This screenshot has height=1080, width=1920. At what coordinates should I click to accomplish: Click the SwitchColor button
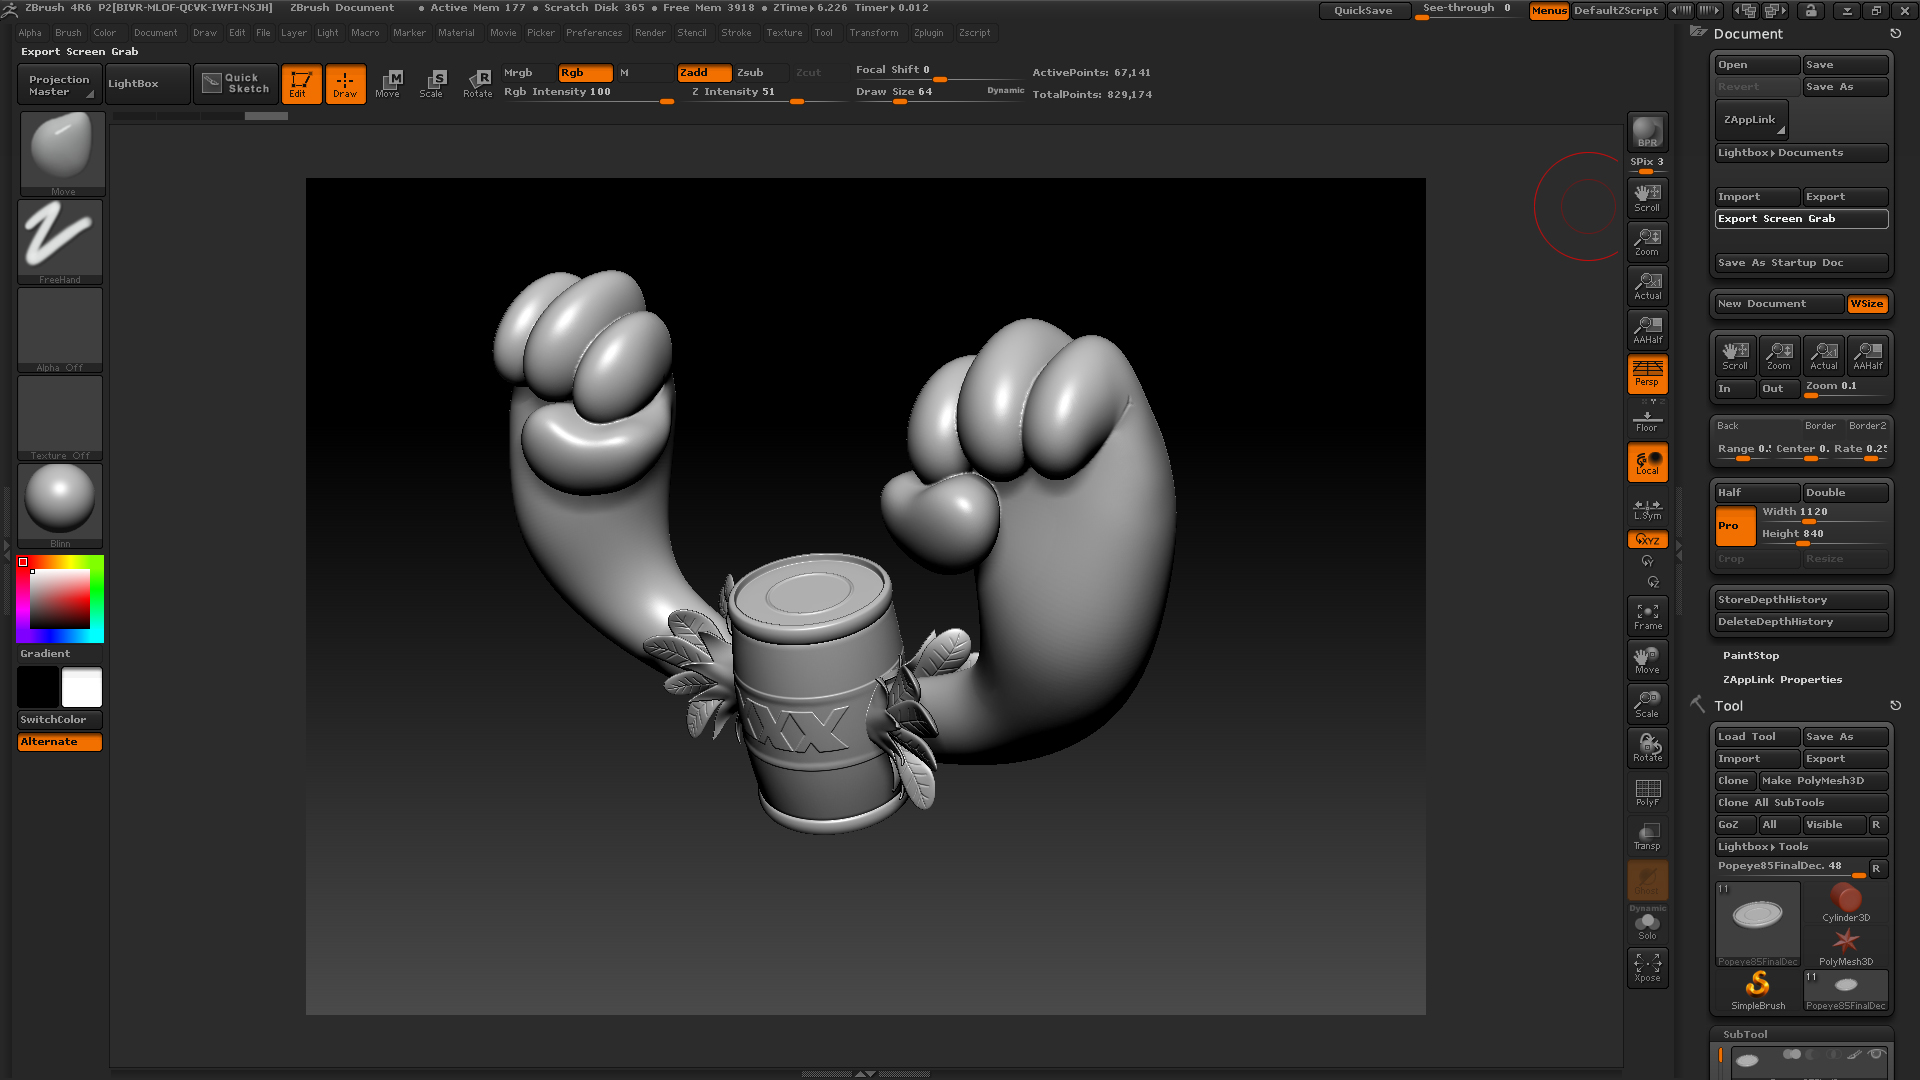click(x=60, y=720)
